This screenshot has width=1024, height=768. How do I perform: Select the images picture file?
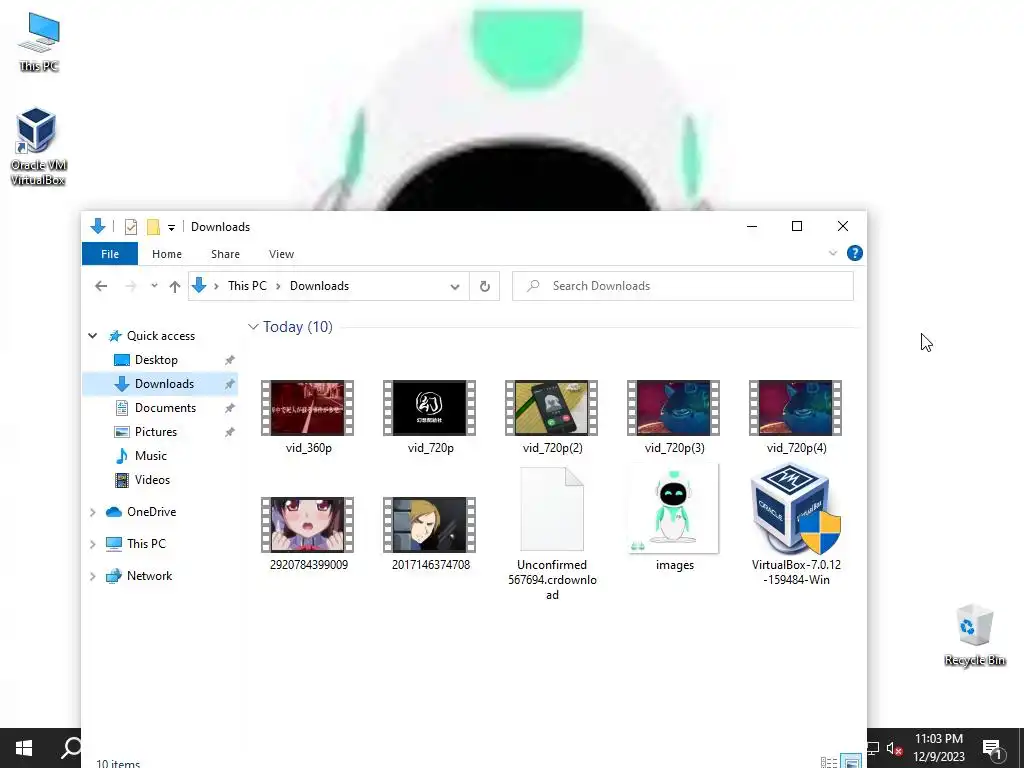(x=674, y=517)
